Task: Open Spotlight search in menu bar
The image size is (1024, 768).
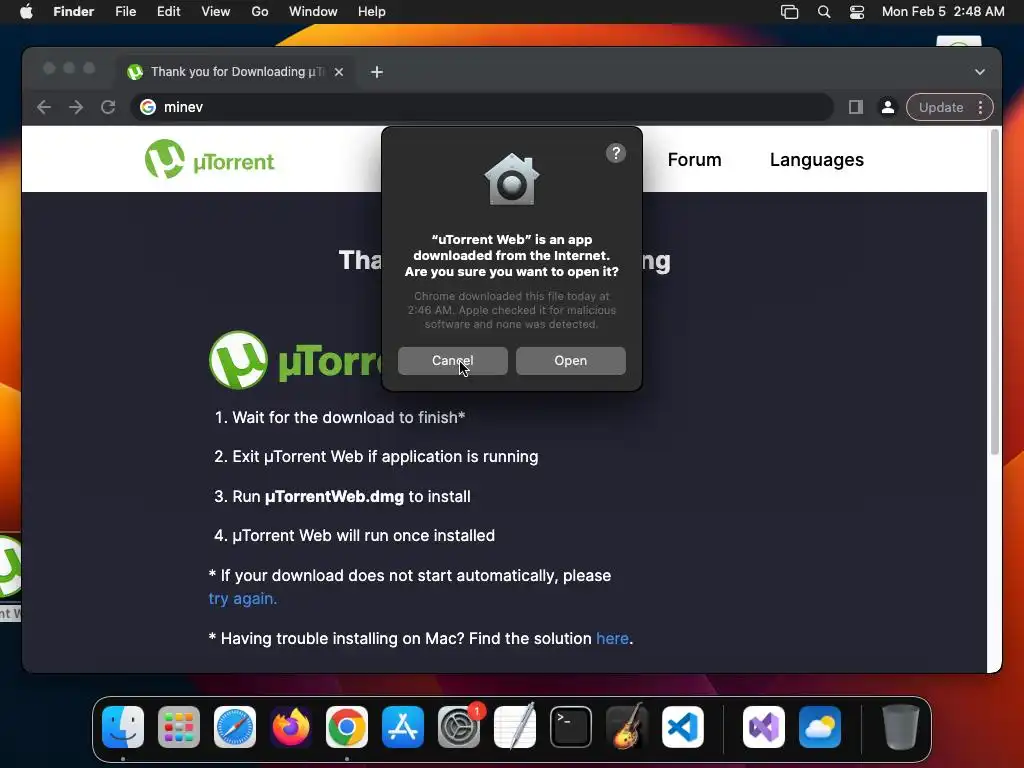Action: coord(824,12)
